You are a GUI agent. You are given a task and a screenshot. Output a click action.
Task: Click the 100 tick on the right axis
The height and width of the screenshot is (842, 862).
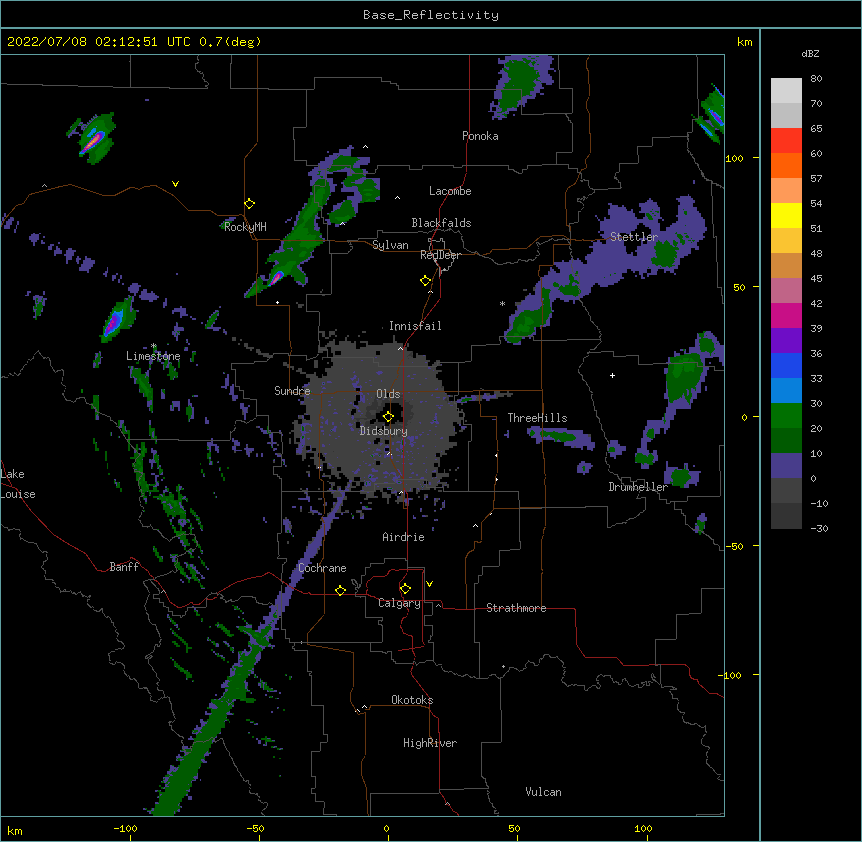(x=734, y=158)
